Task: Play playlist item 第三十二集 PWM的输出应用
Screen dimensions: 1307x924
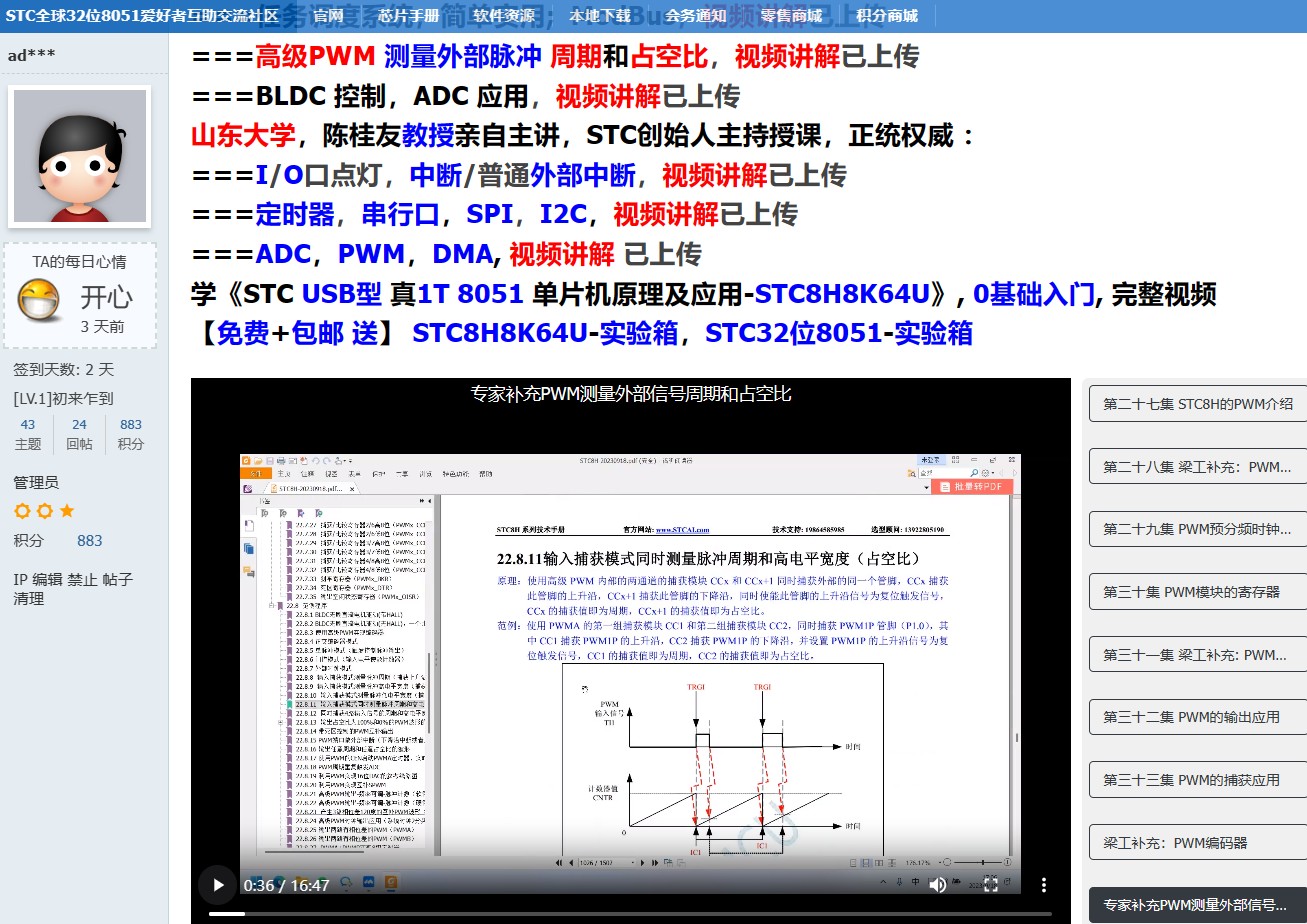Action: 1198,717
